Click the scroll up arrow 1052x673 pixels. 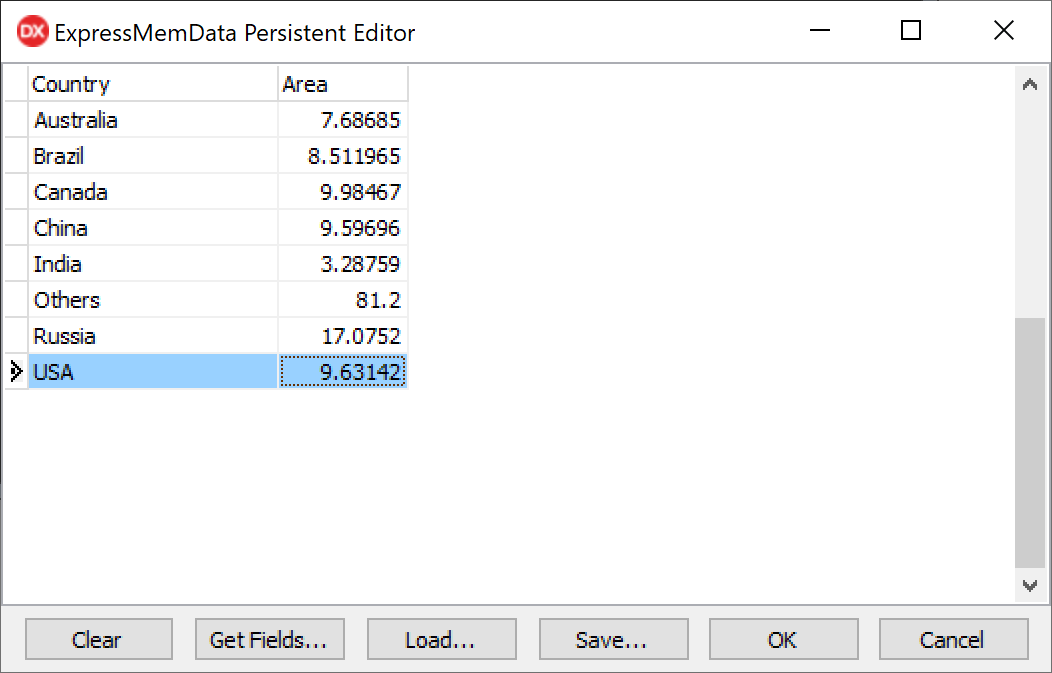(1029, 85)
